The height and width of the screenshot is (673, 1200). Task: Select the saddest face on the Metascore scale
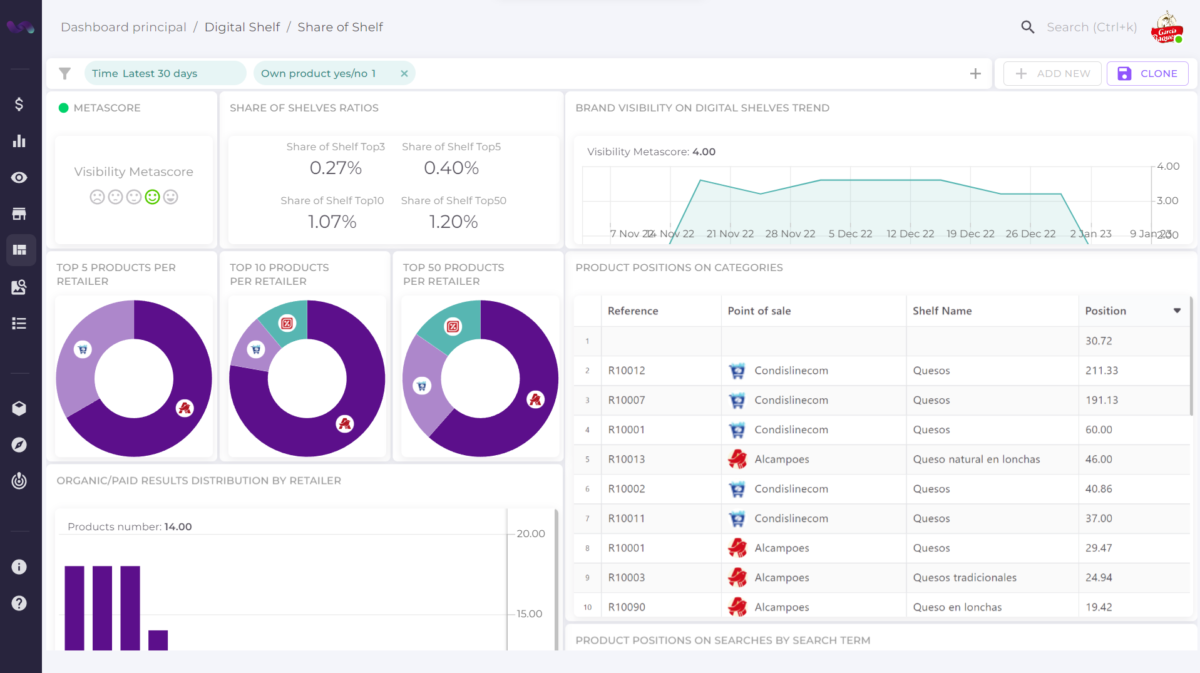(96, 197)
